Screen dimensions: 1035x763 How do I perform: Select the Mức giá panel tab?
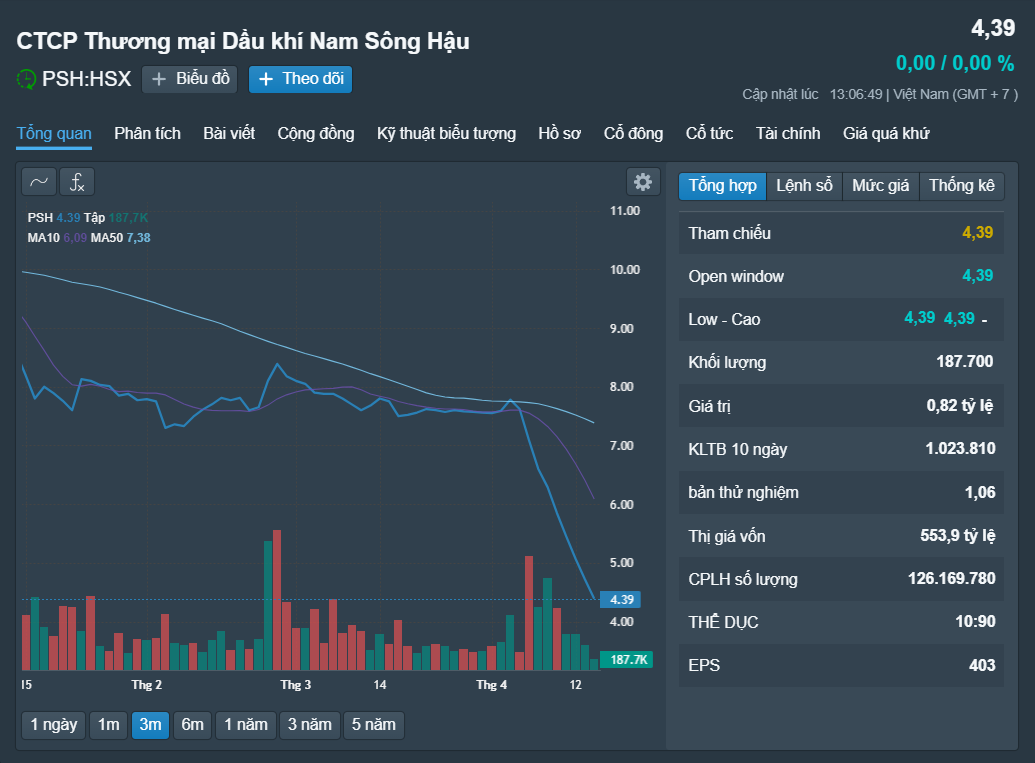pos(881,186)
